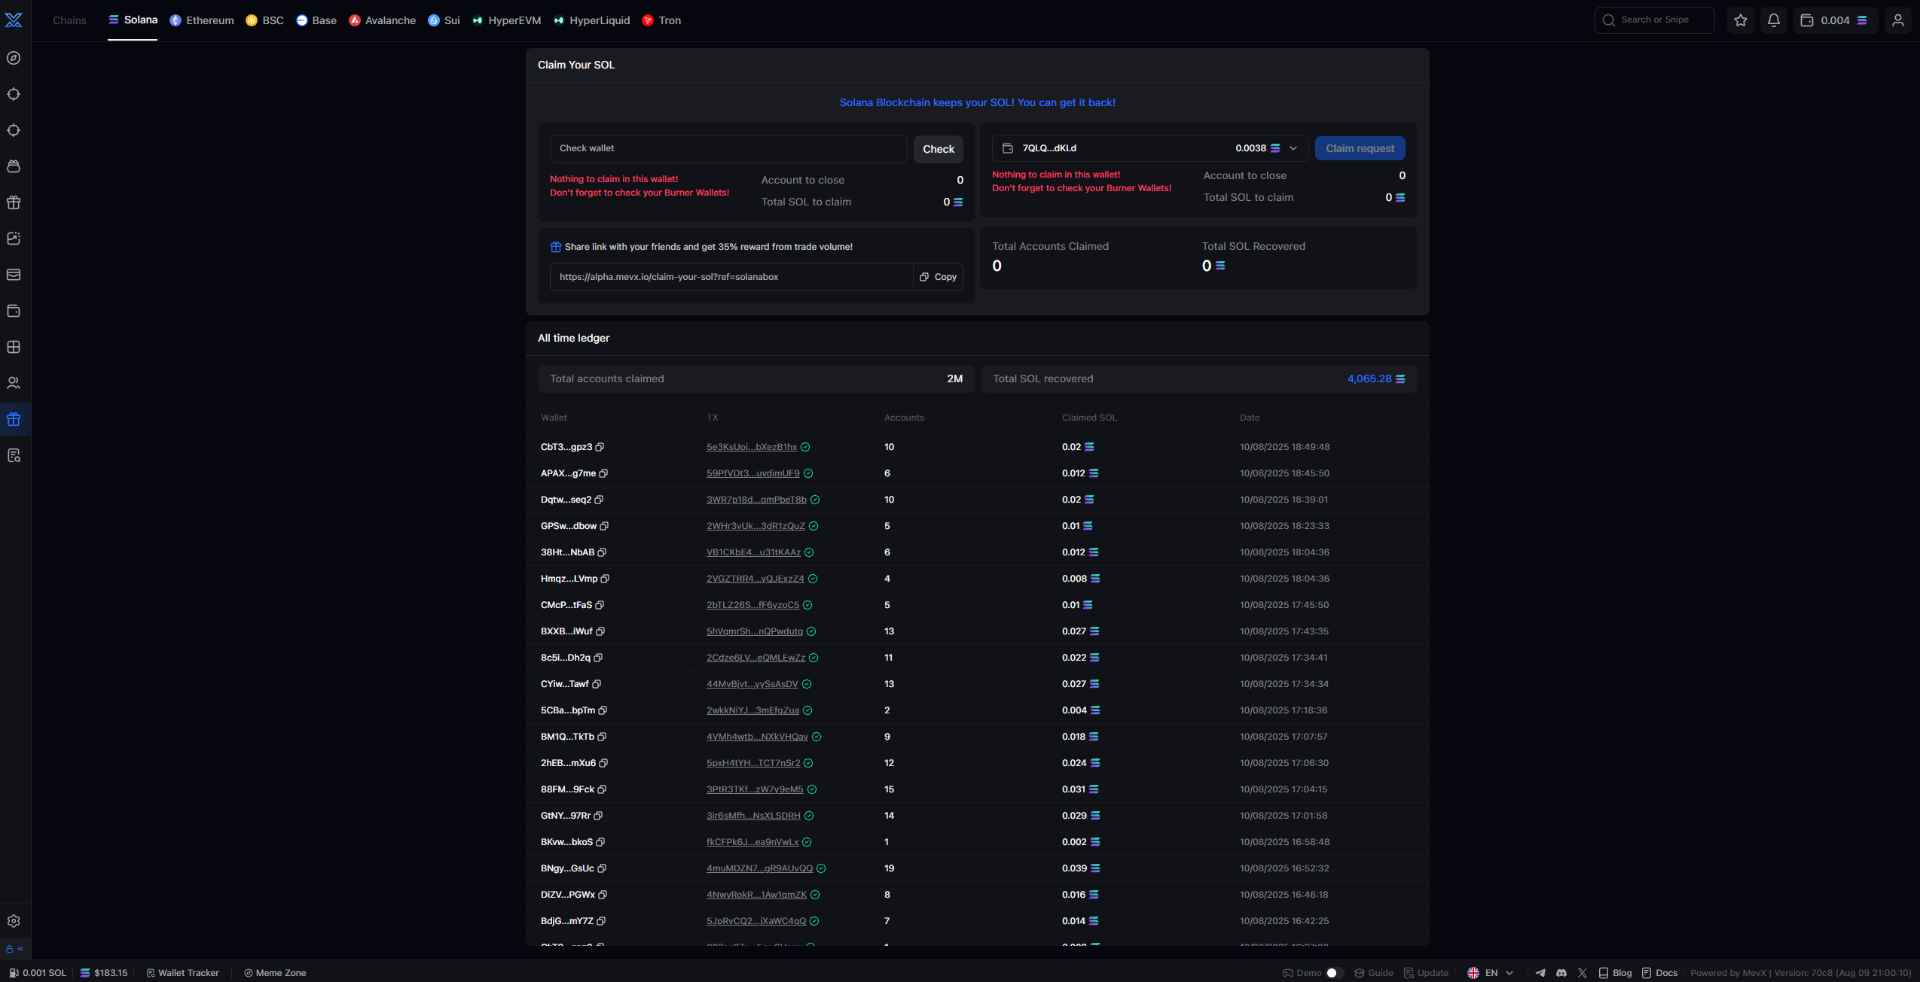This screenshot has width=1920, height=982.
Task: Click the user profile icon
Action: point(1897,20)
